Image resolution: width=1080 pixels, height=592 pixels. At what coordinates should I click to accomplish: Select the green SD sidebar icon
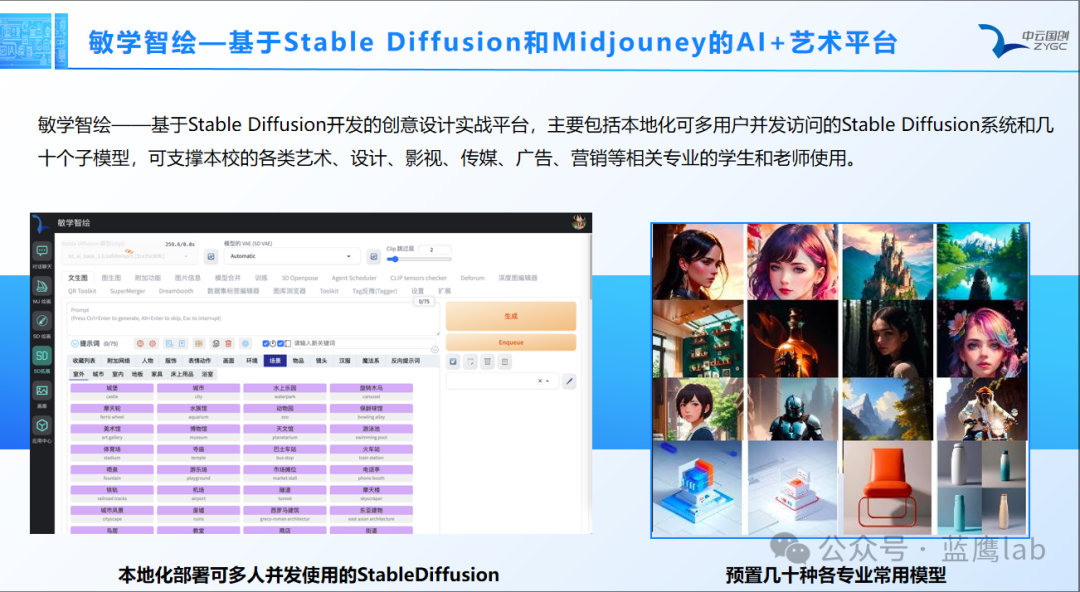42,356
